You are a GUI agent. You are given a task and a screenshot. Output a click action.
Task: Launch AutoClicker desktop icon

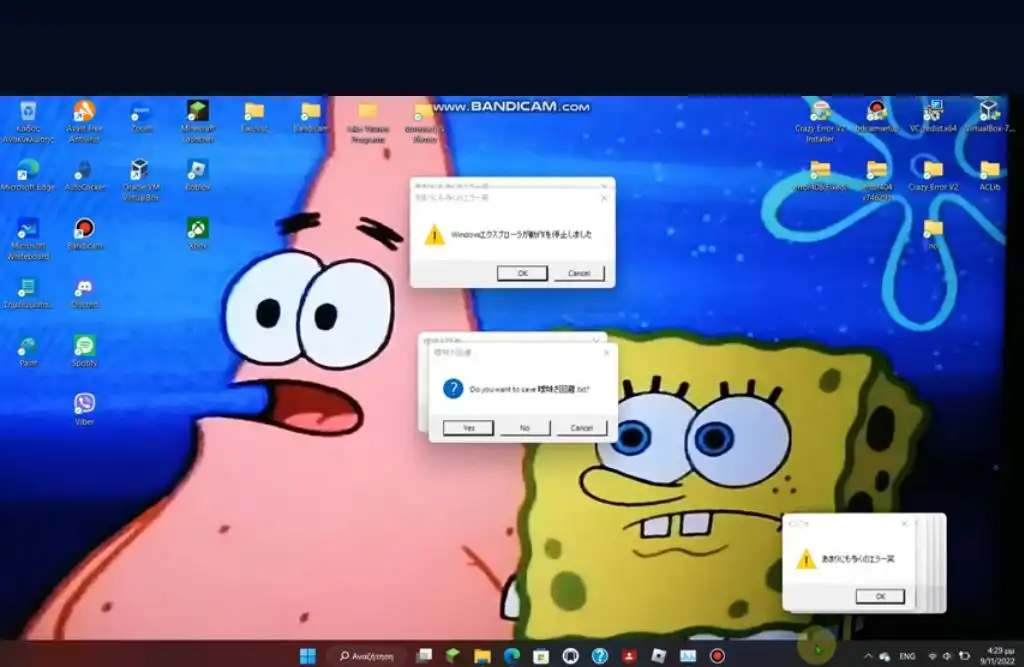pyautogui.click(x=84, y=175)
